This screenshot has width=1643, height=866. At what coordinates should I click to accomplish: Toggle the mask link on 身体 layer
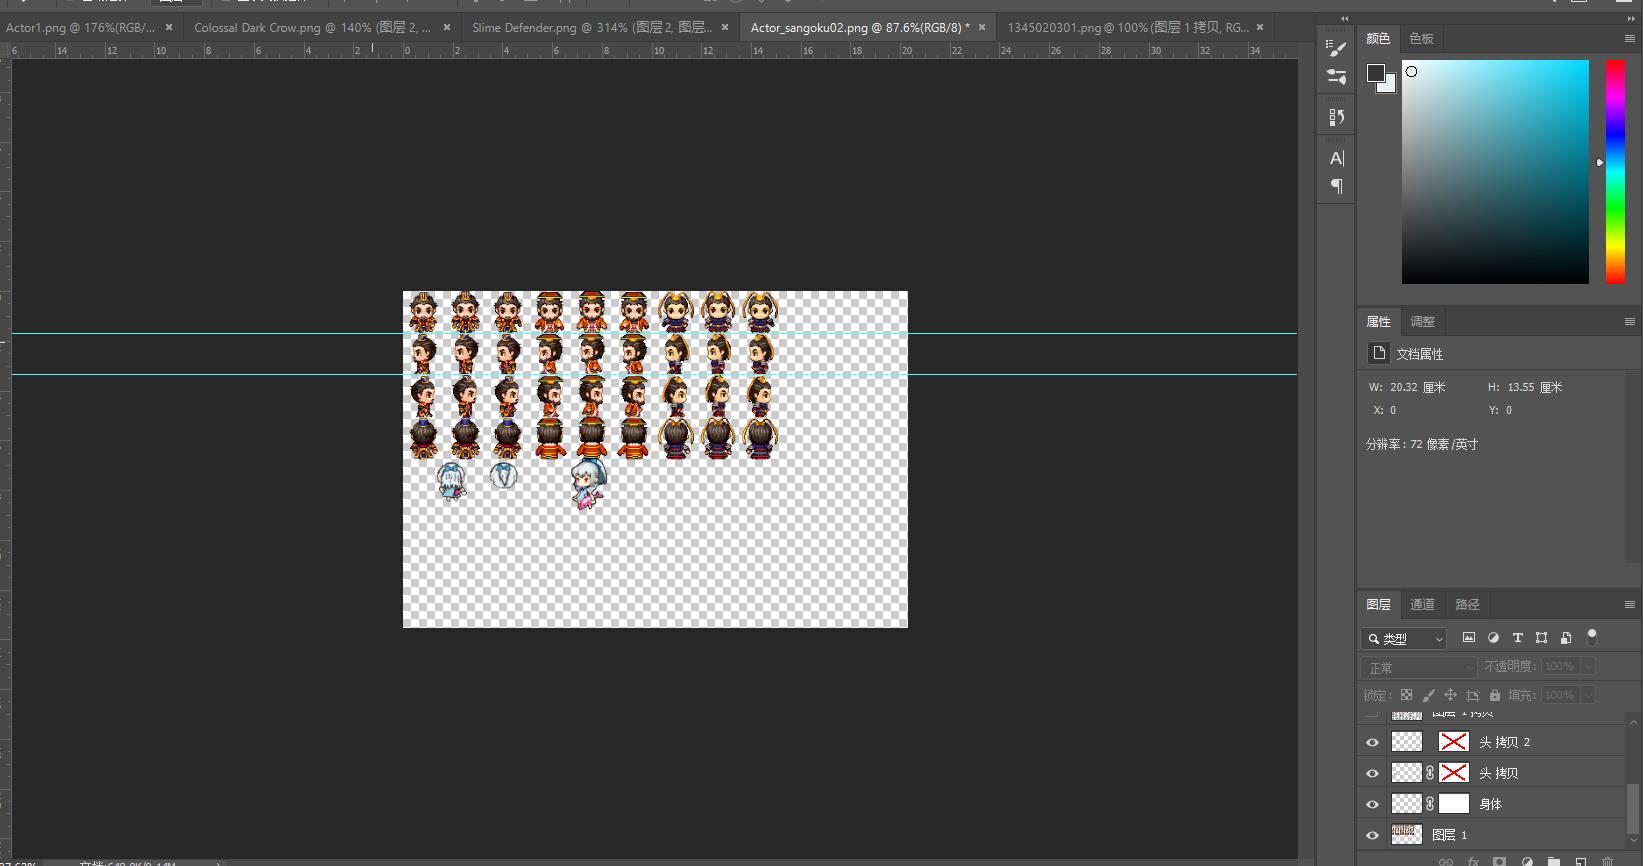coord(1430,804)
